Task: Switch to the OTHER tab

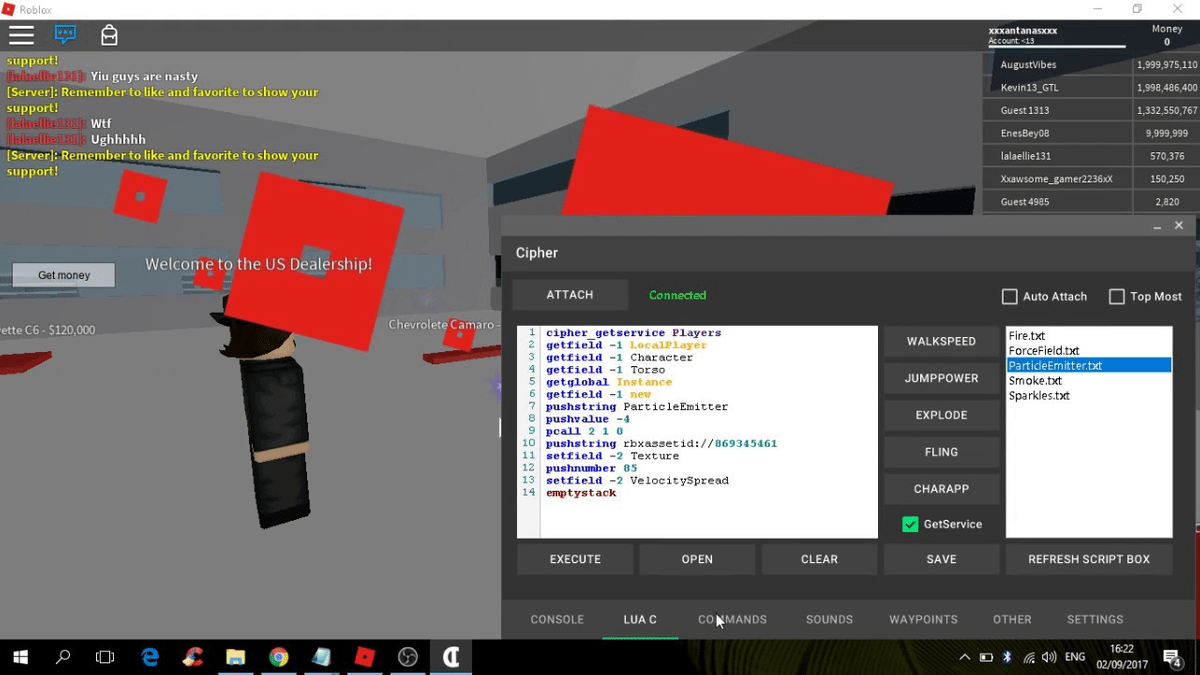Action: 1012,620
